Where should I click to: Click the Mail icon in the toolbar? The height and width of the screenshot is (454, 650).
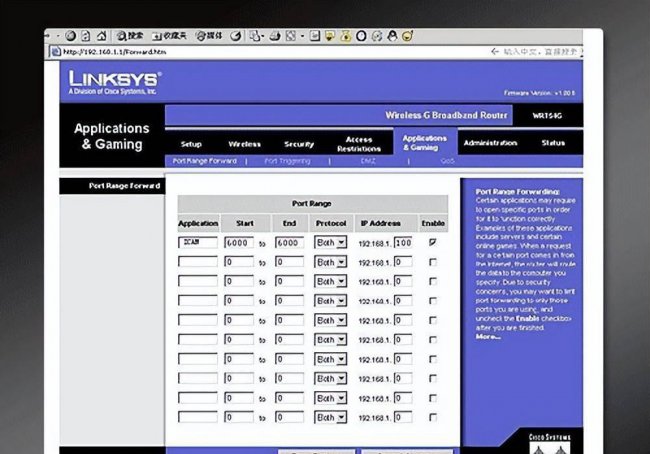255,36
